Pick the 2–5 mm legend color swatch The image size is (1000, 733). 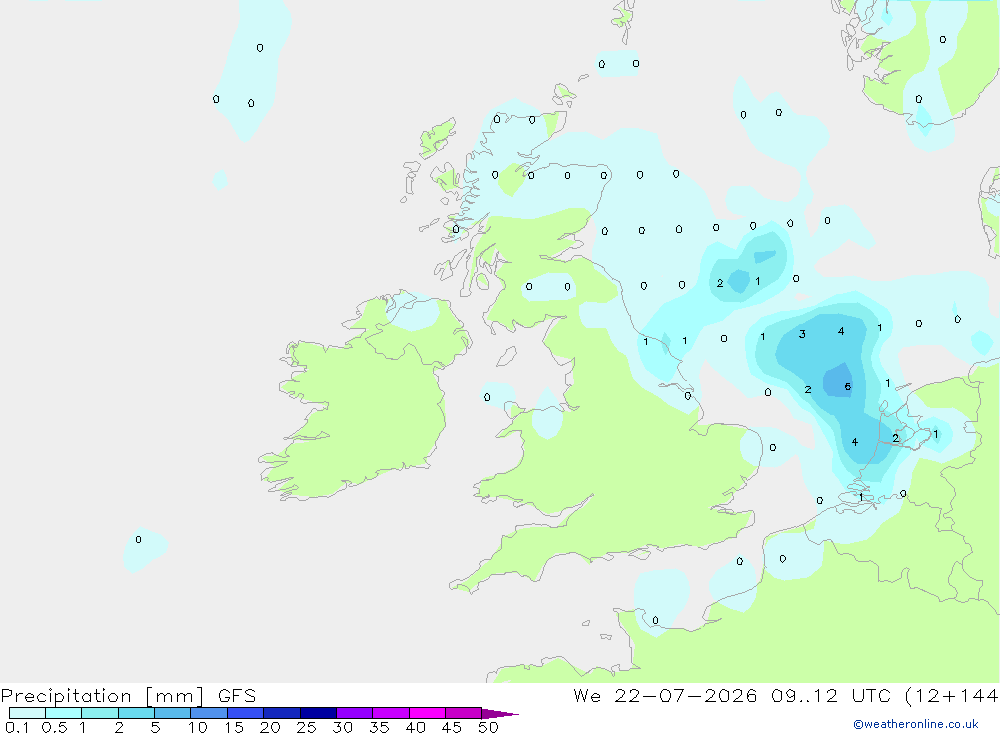point(136,713)
